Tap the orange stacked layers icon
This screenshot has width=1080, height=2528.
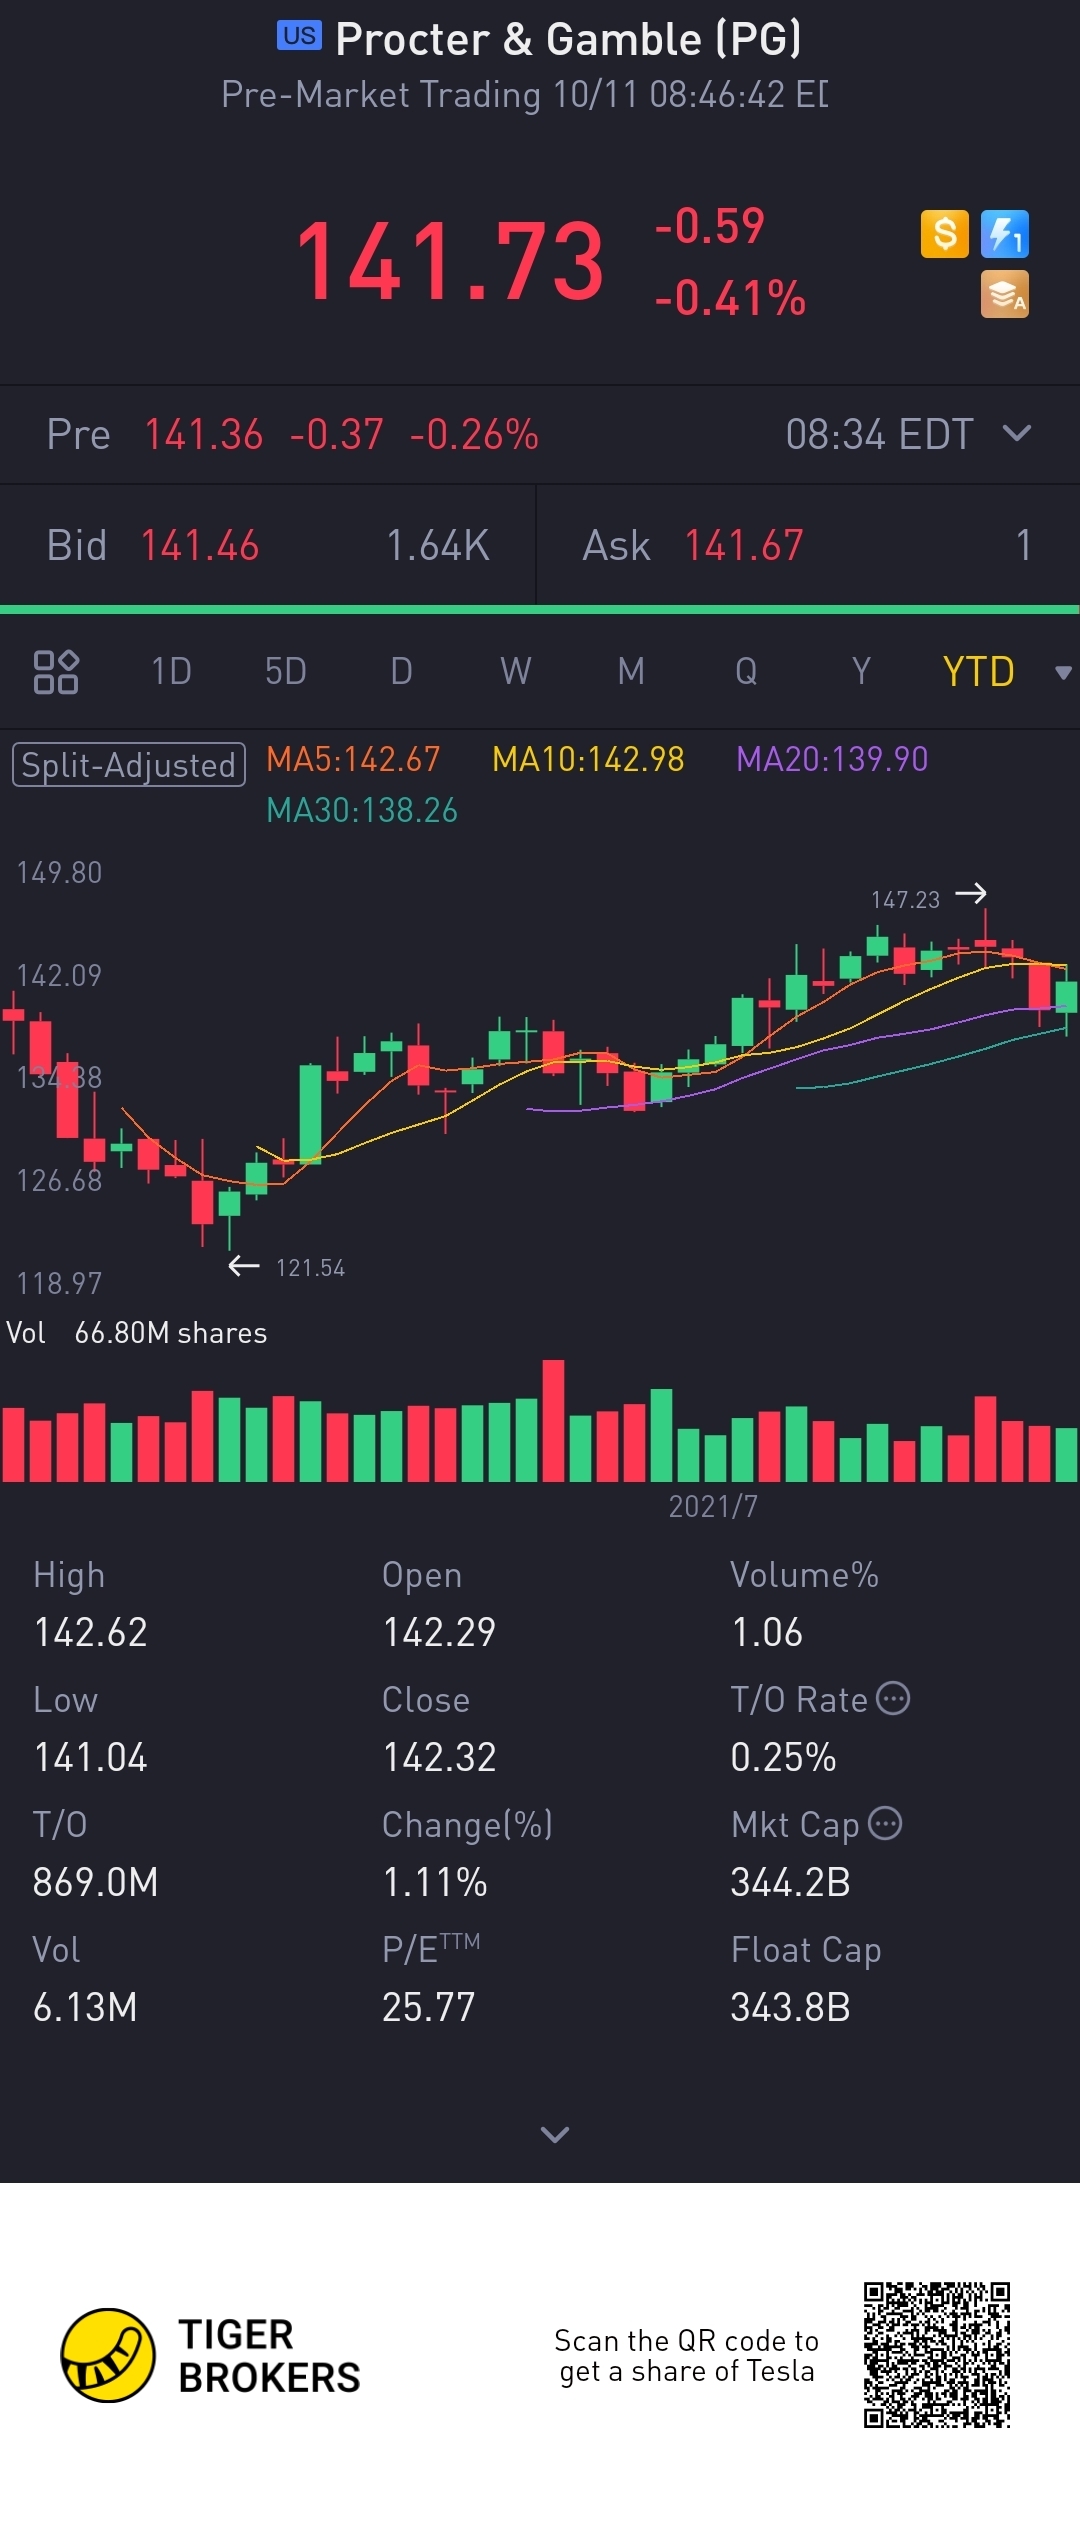tap(1005, 294)
